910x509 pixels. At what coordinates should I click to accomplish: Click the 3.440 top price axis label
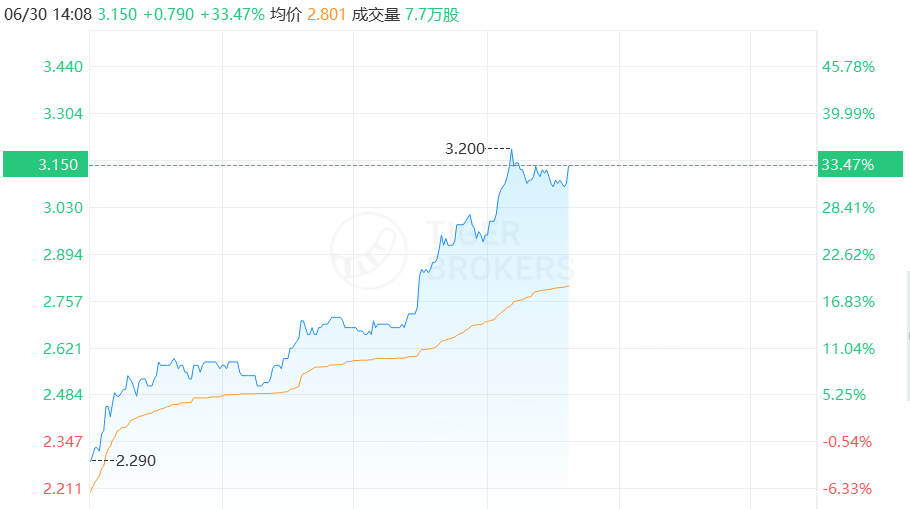pos(63,67)
